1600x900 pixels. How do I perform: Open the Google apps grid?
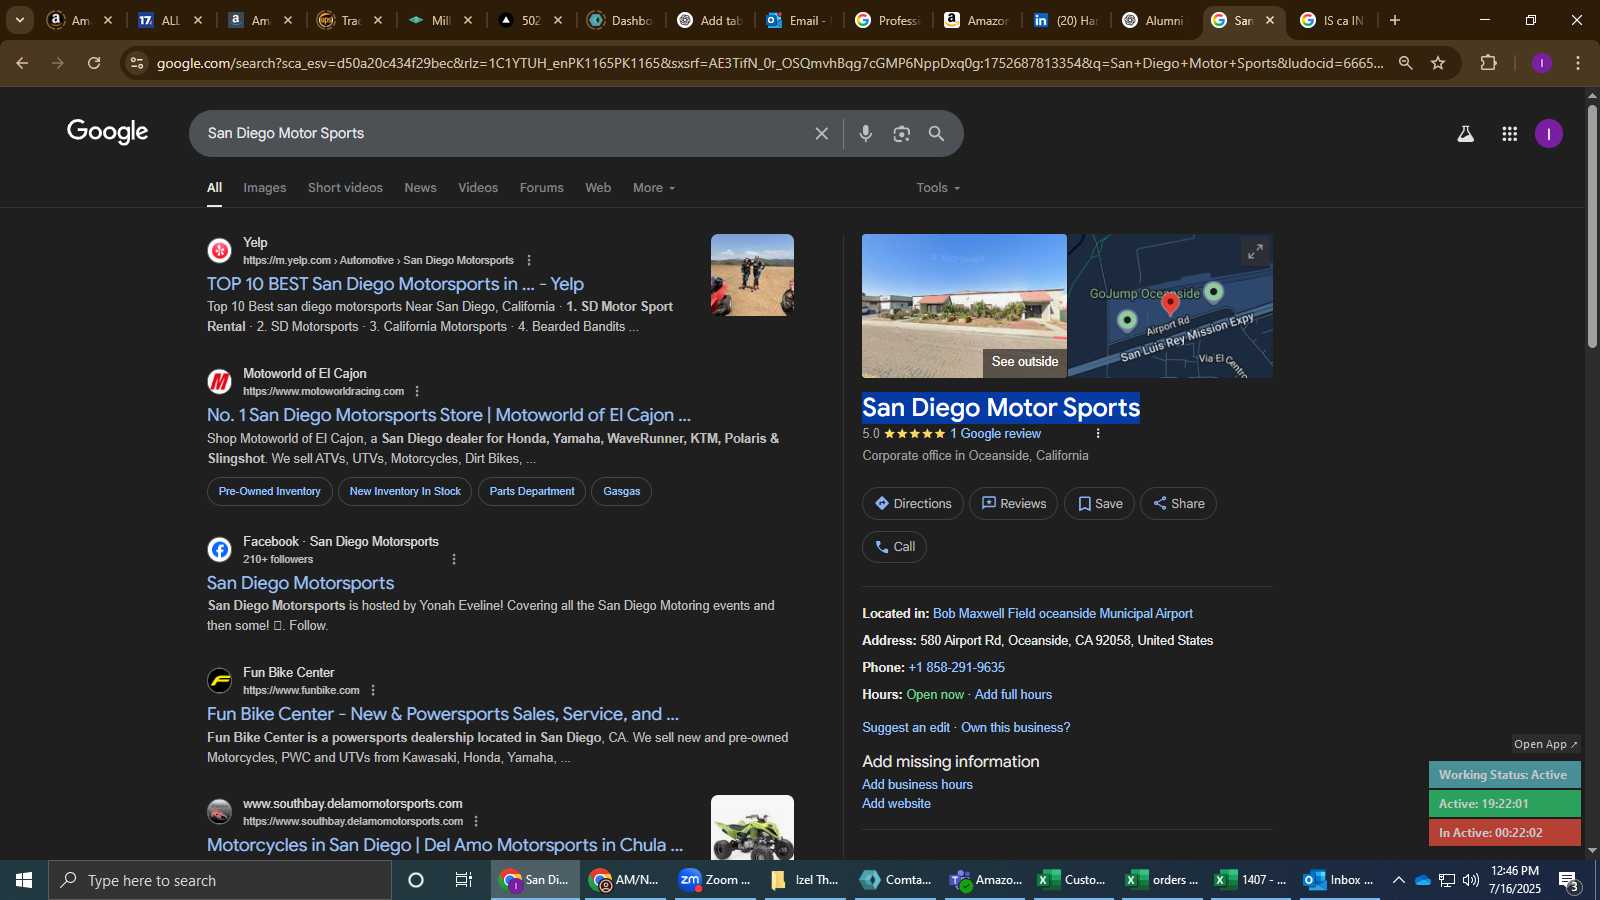pyautogui.click(x=1510, y=134)
